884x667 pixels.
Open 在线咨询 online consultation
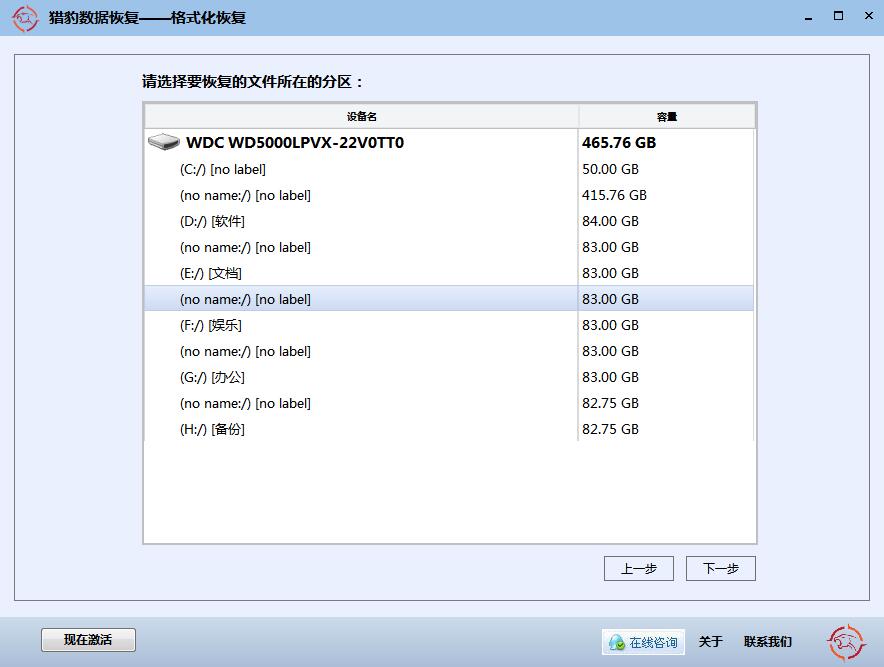643,642
